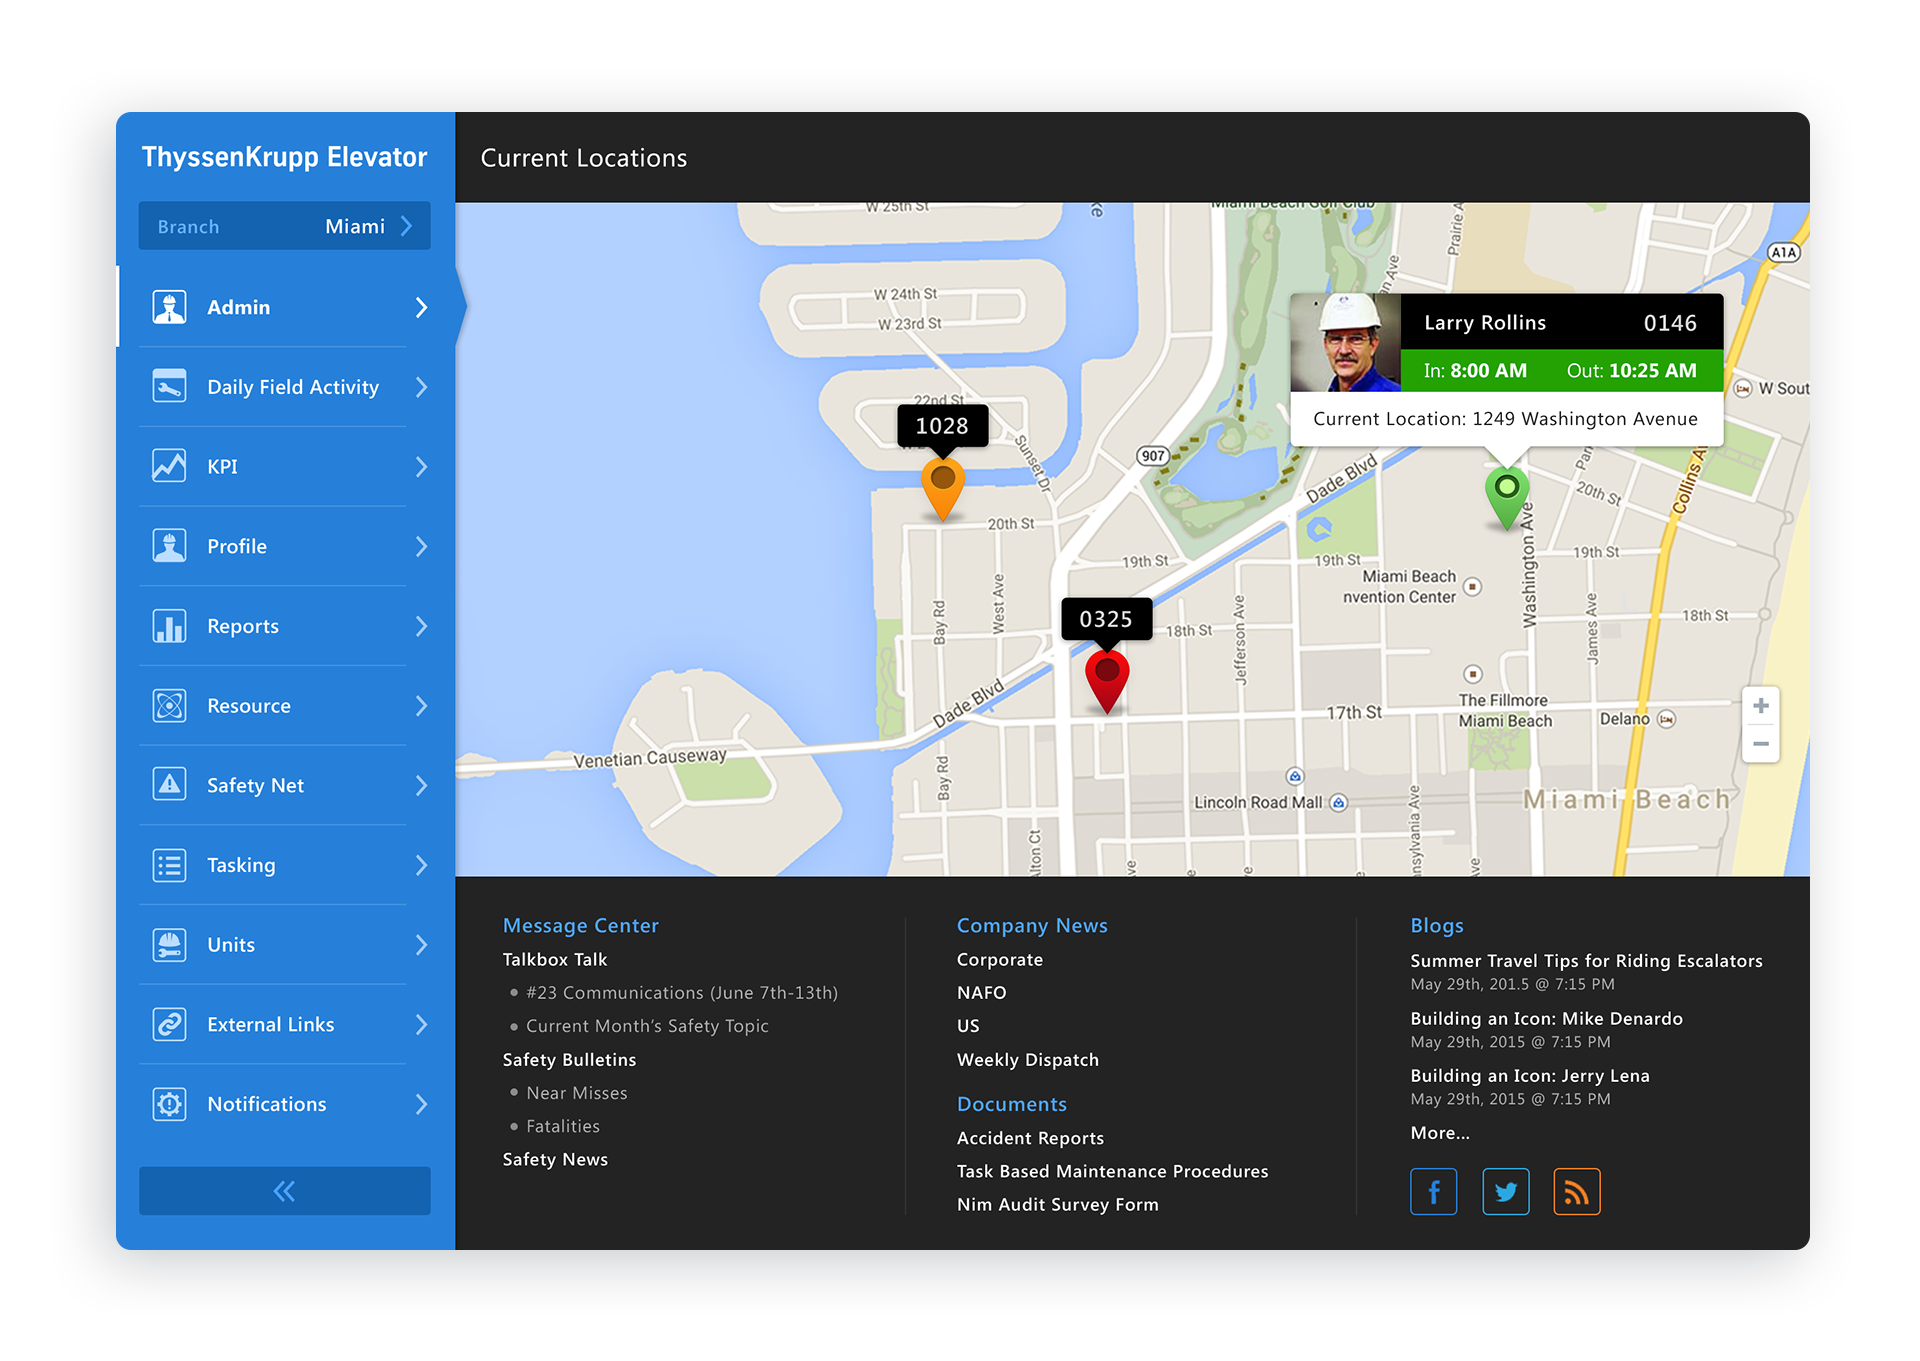Click the KPI line chart icon

click(x=169, y=466)
